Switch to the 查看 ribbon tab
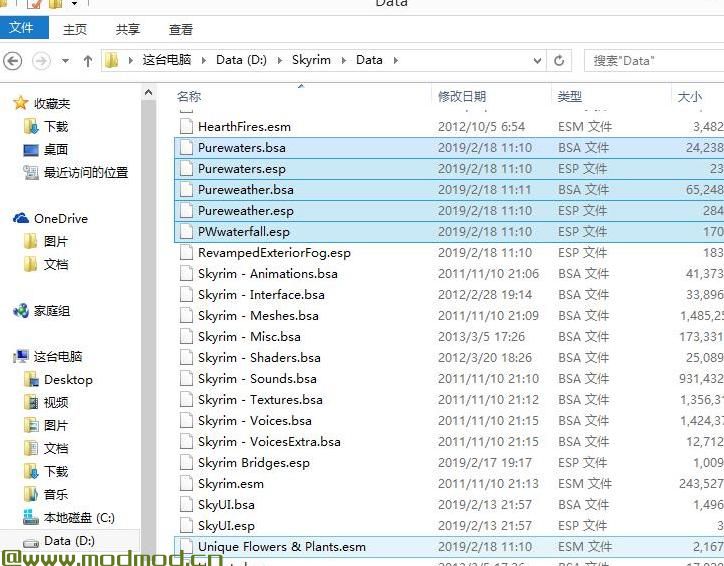The image size is (724, 566). click(181, 30)
